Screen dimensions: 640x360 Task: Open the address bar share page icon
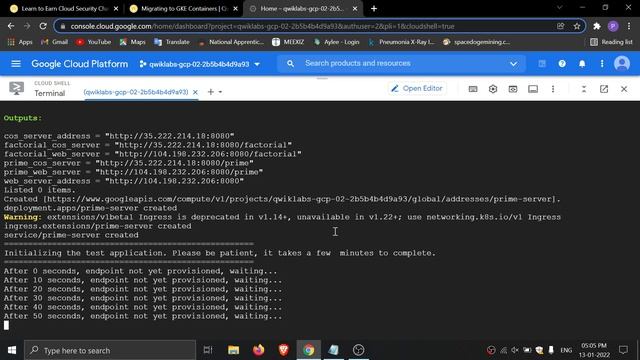click(560, 26)
